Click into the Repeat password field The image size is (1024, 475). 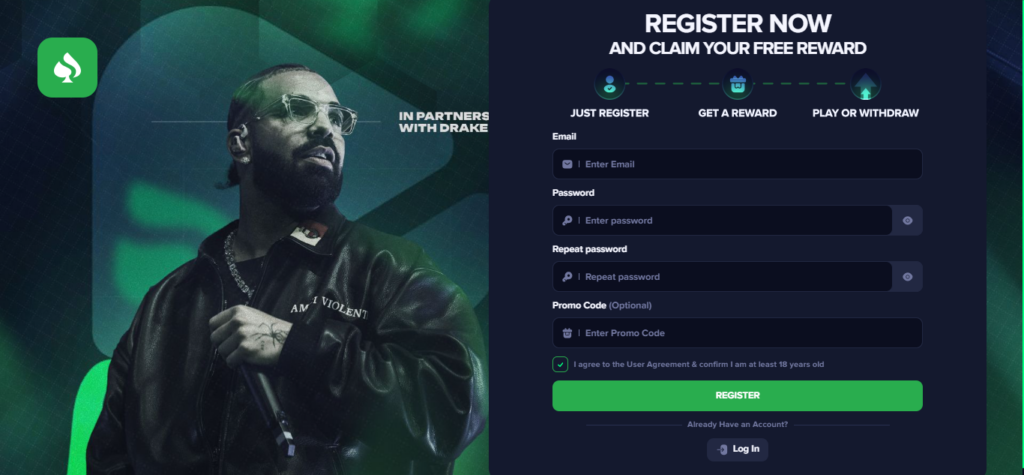(x=722, y=276)
